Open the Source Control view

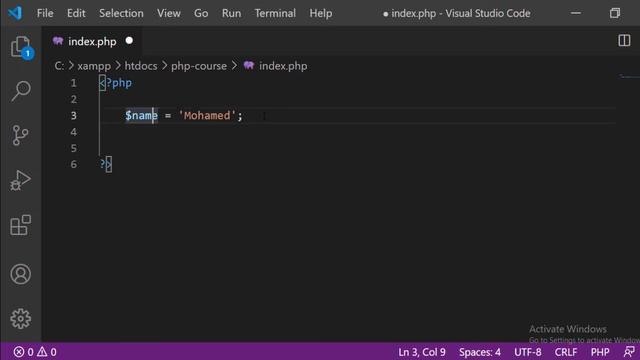[x=20, y=135]
